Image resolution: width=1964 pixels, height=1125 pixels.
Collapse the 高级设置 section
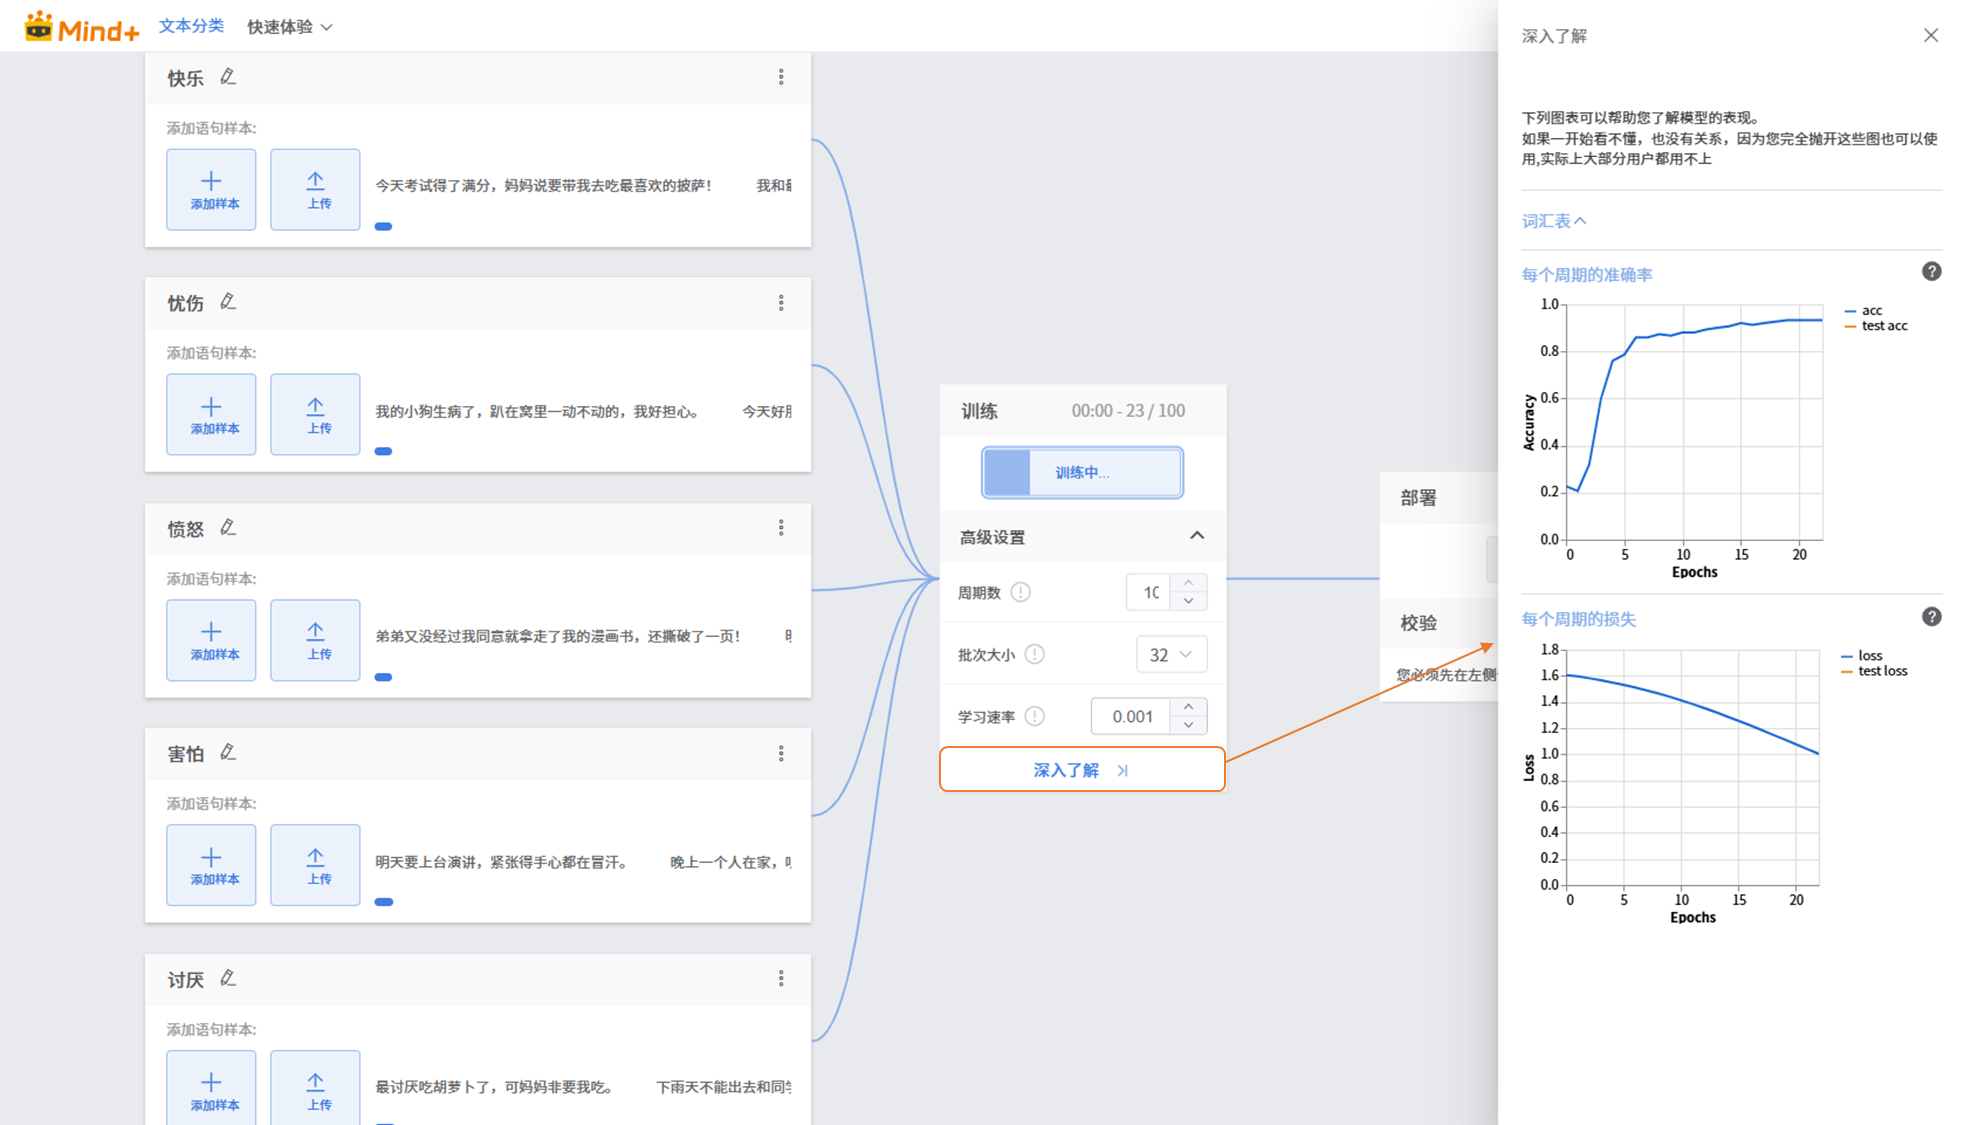[x=1196, y=536]
